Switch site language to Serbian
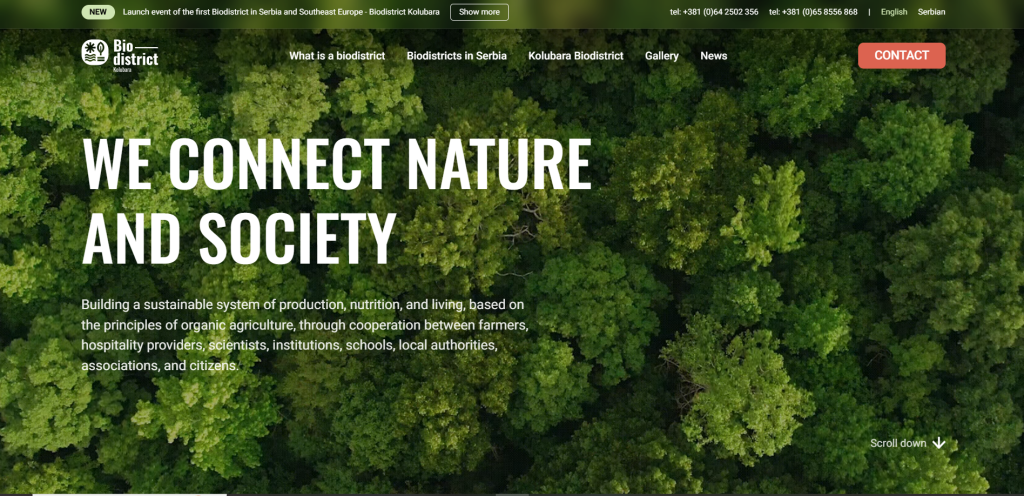1024x496 pixels. point(931,12)
